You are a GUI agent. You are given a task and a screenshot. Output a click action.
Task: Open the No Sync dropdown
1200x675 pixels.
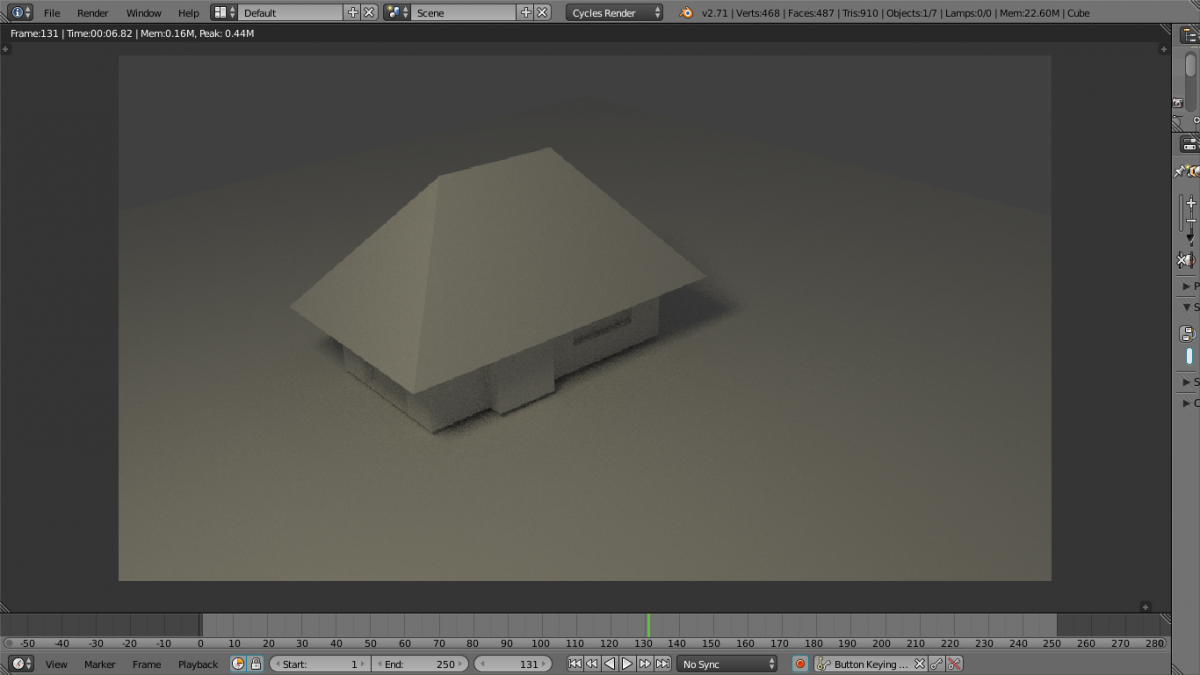point(727,664)
